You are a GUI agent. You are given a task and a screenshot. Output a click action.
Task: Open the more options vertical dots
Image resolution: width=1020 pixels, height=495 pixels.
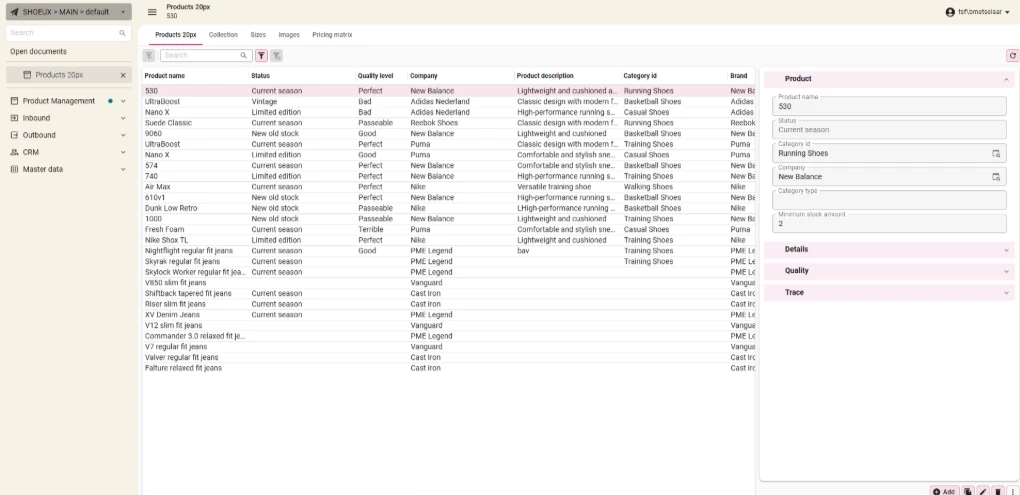(x=1013, y=492)
